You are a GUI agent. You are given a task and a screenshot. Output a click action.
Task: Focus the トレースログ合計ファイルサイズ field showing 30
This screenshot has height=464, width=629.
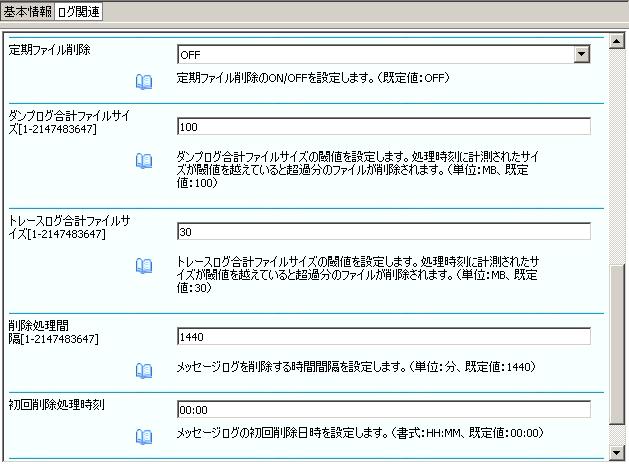point(383,231)
